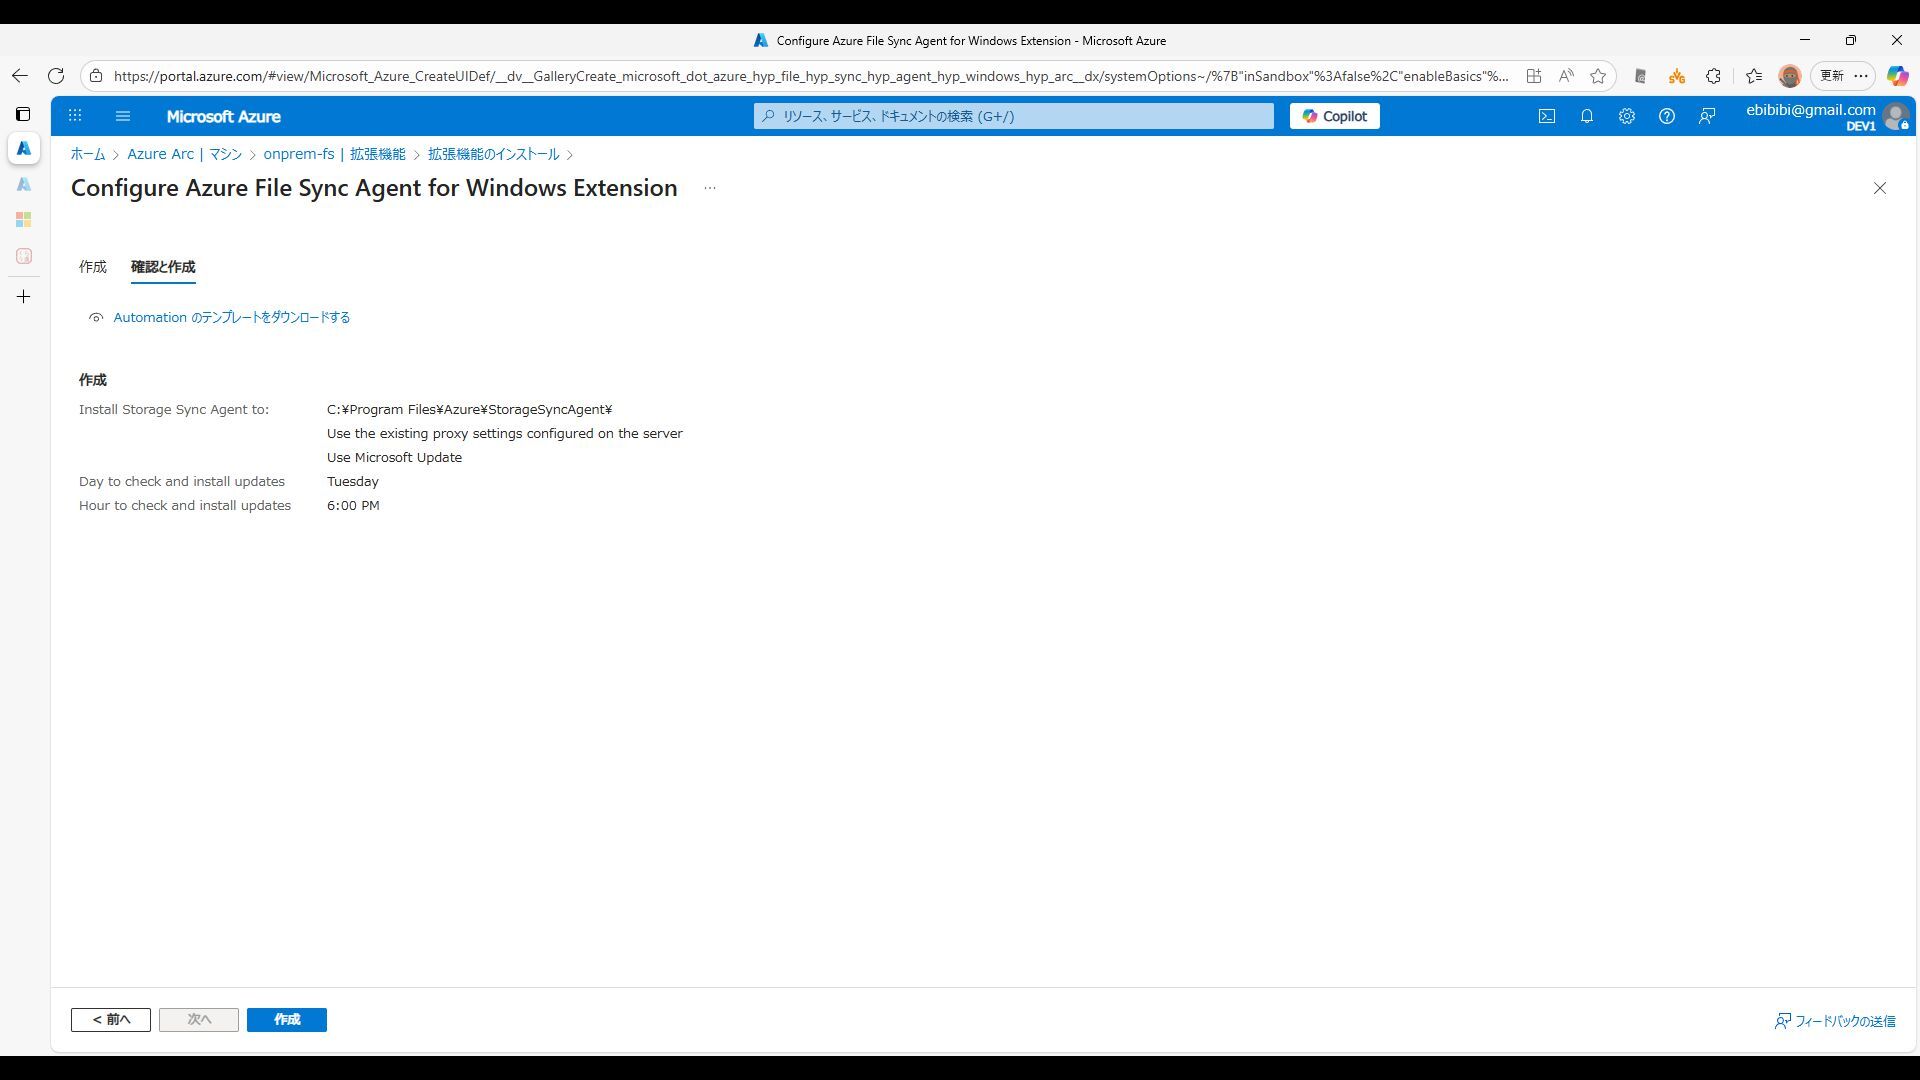Click Microsoft Azure home title
Image resolution: width=1920 pixels, height=1080 pixels.
tap(223, 116)
